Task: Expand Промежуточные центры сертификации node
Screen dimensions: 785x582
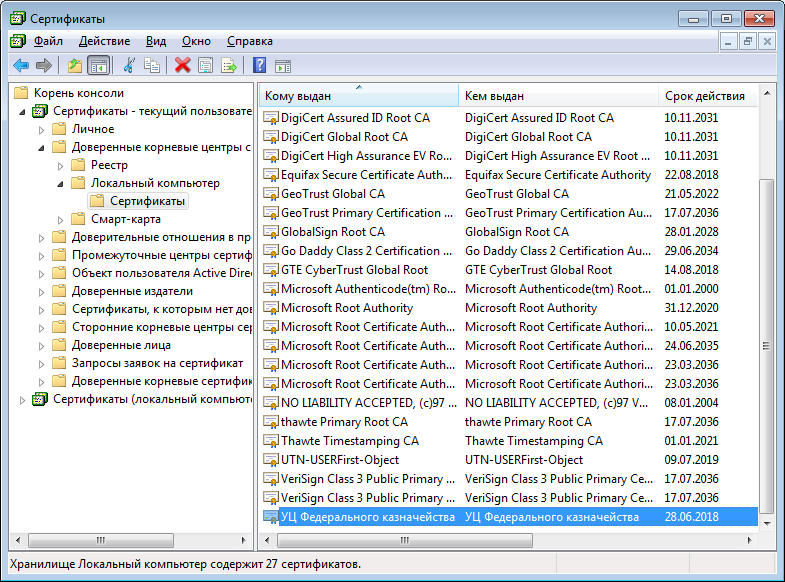Action: click(42, 256)
